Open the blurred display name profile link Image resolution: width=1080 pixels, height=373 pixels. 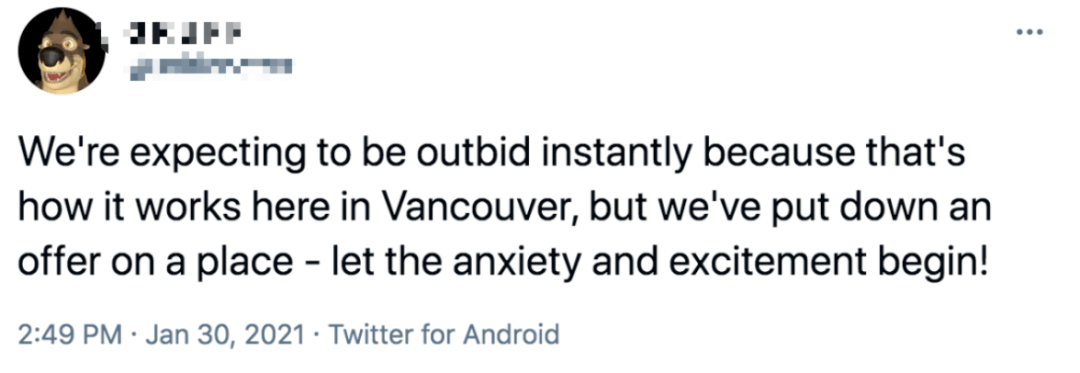click(185, 32)
